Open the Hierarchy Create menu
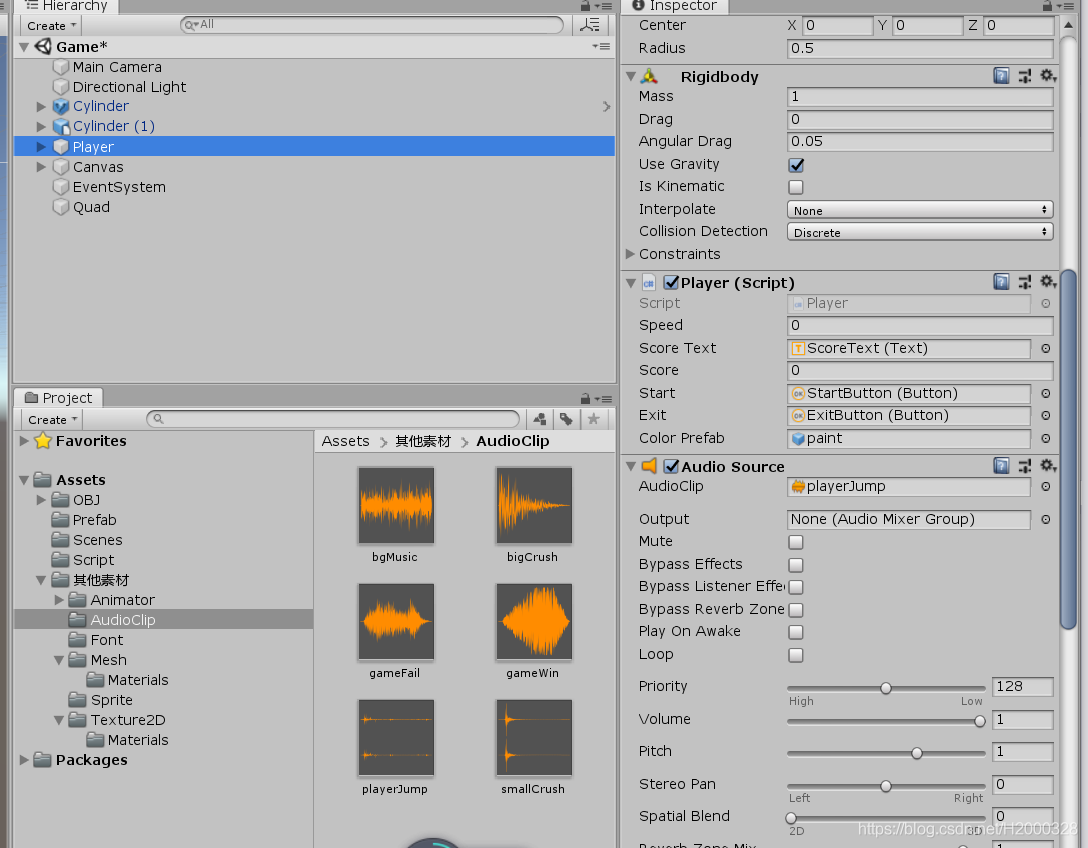 [x=51, y=26]
